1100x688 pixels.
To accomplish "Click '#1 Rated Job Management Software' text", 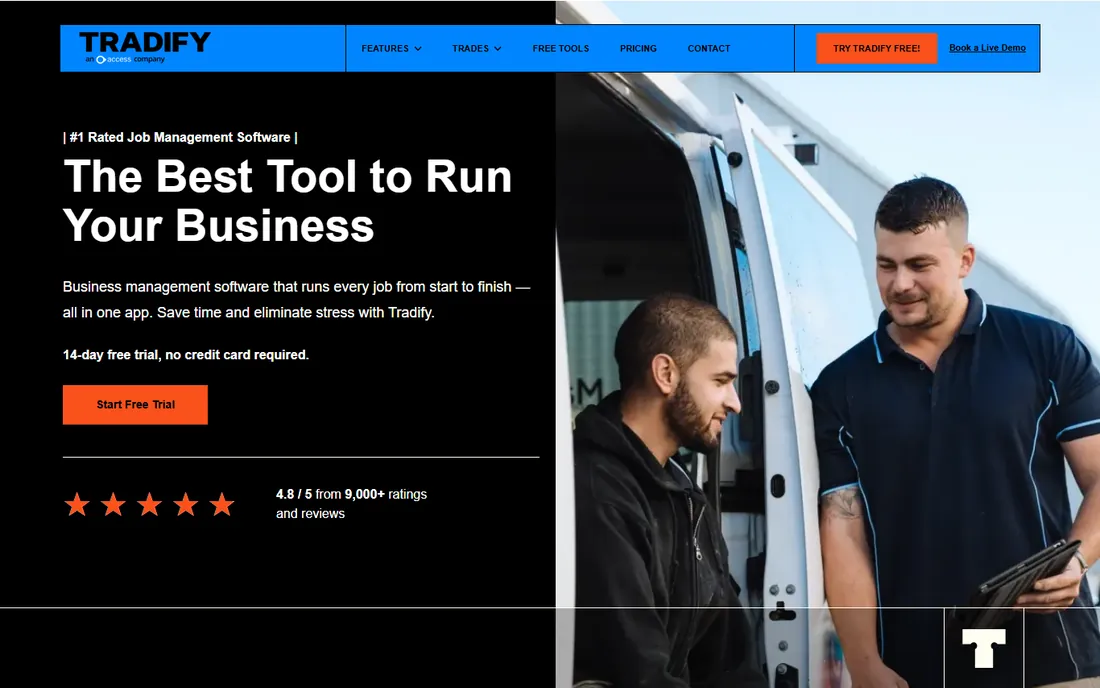I will pos(180,137).
